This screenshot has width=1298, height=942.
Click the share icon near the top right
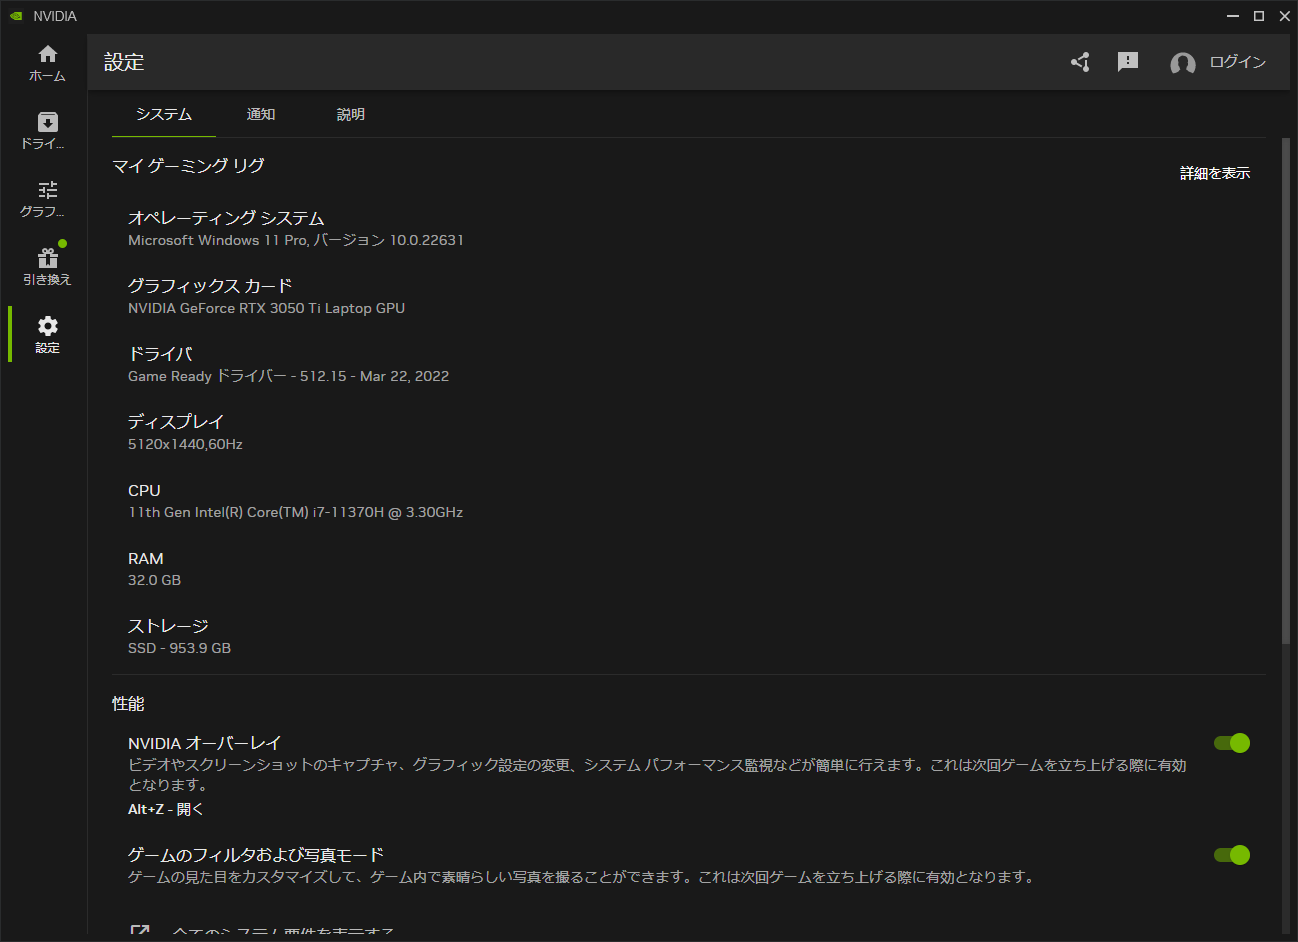(1080, 61)
